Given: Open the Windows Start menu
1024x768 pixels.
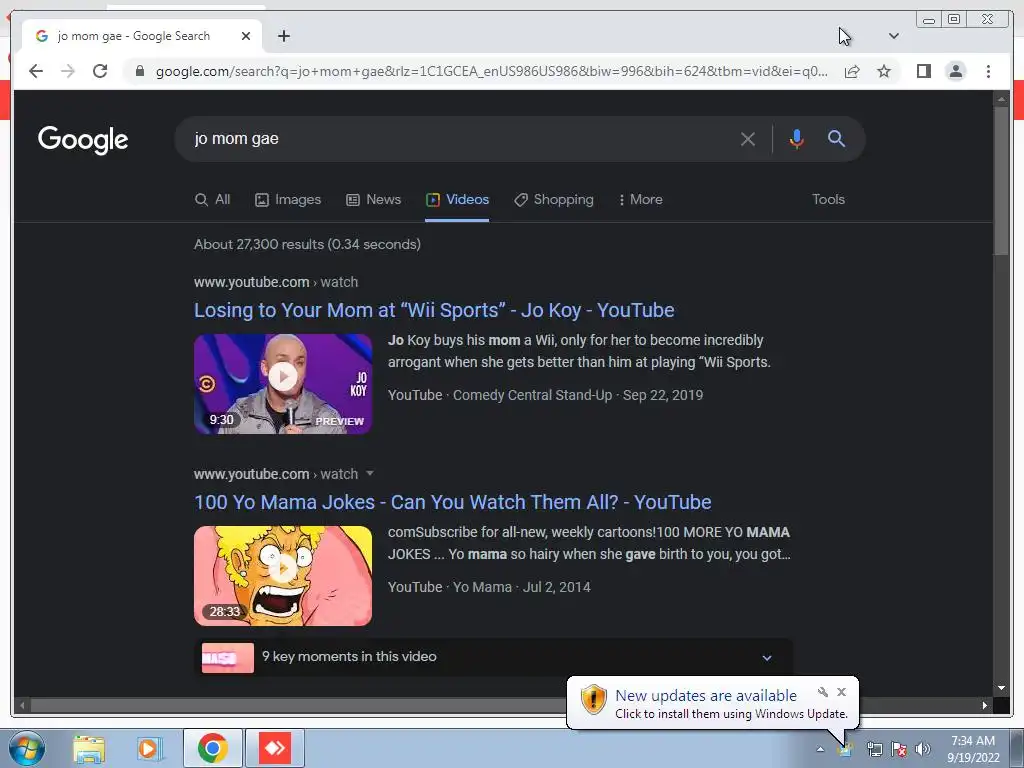Looking at the screenshot, I should [x=27, y=748].
